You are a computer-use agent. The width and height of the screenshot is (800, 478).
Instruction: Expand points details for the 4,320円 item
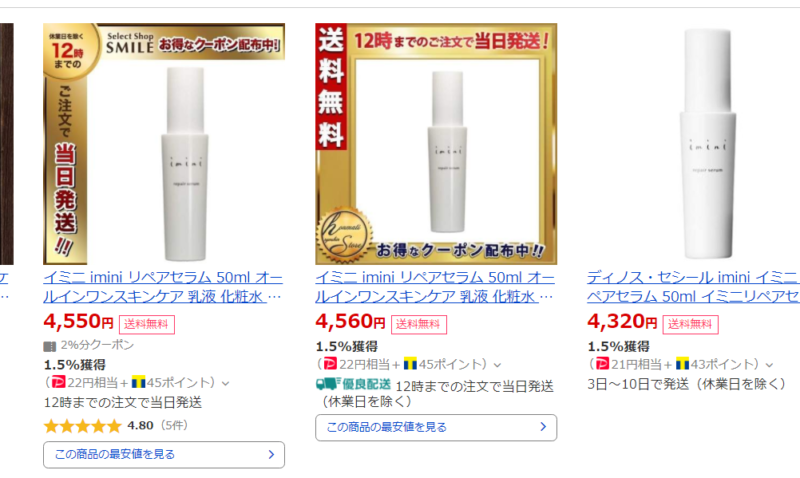(769, 365)
